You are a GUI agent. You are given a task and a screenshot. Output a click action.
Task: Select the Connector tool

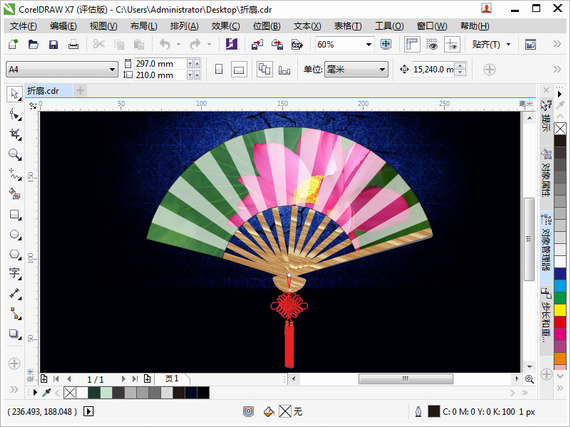pos(15,313)
